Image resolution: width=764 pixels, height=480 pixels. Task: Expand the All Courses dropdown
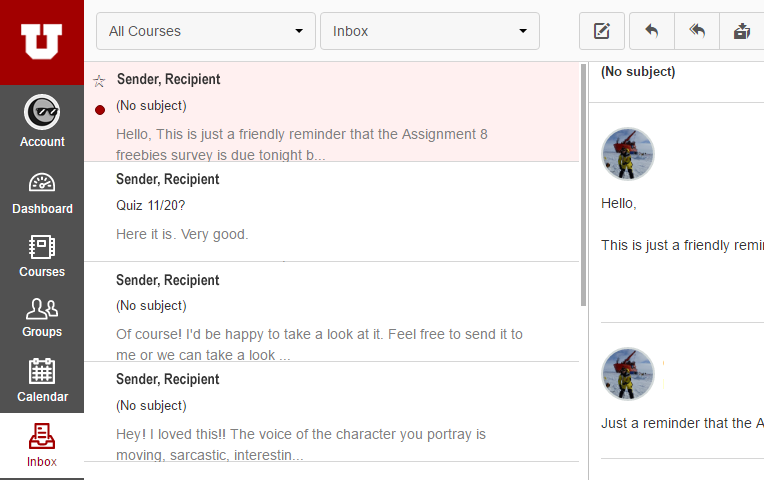click(206, 31)
